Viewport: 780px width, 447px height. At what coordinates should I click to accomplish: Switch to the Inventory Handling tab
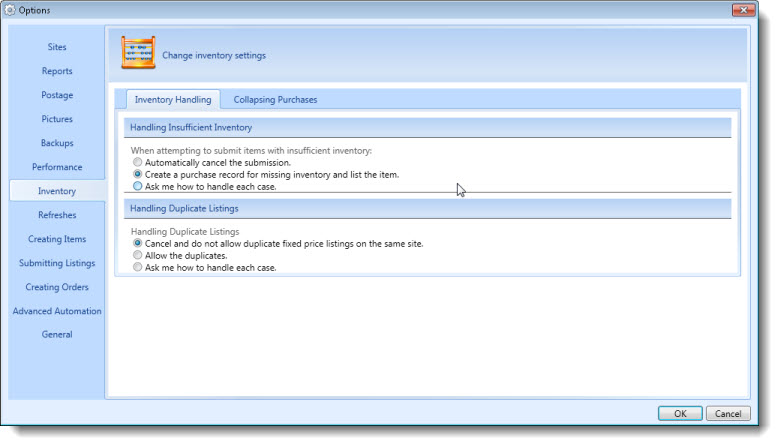tap(173, 99)
